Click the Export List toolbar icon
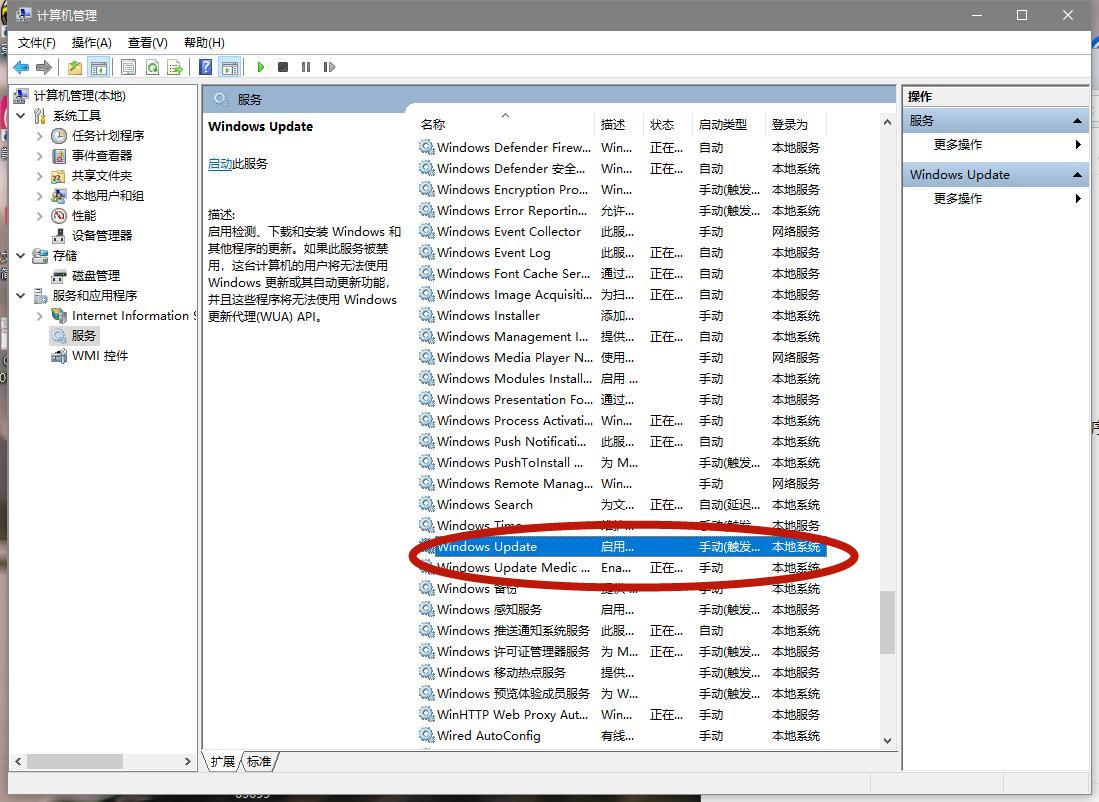 (175, 67)
